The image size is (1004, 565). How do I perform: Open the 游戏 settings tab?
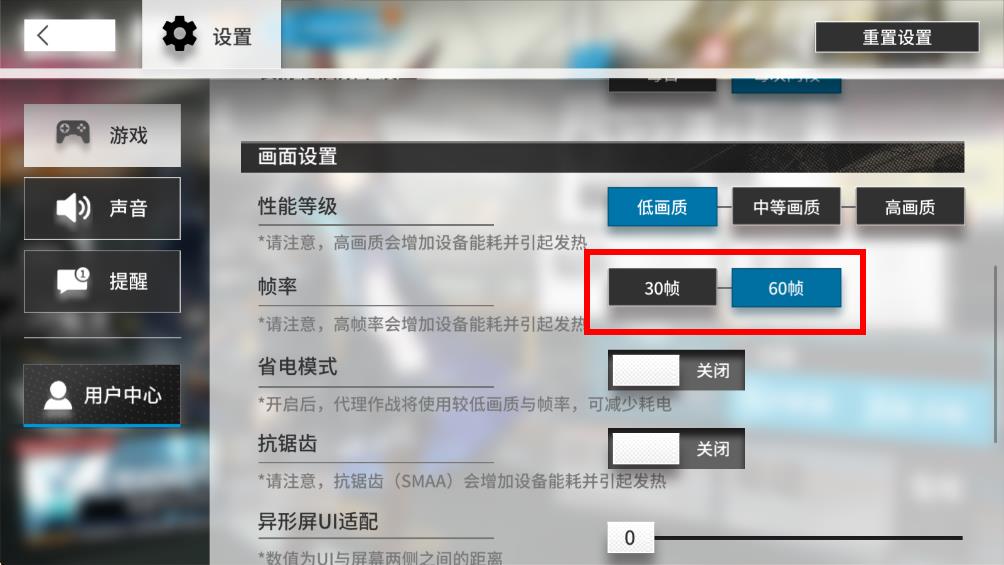[102, 135]
